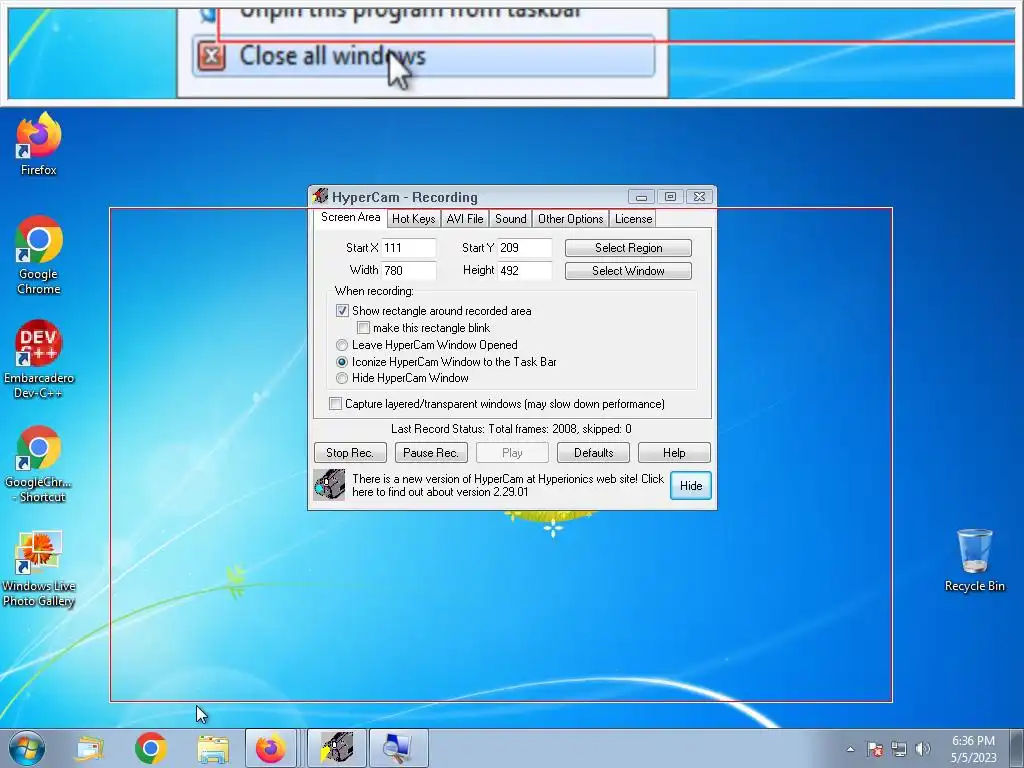Open the magnifier program in taskbar
This screenshot has height=768, width=1024.
click(x=398, y=748)
